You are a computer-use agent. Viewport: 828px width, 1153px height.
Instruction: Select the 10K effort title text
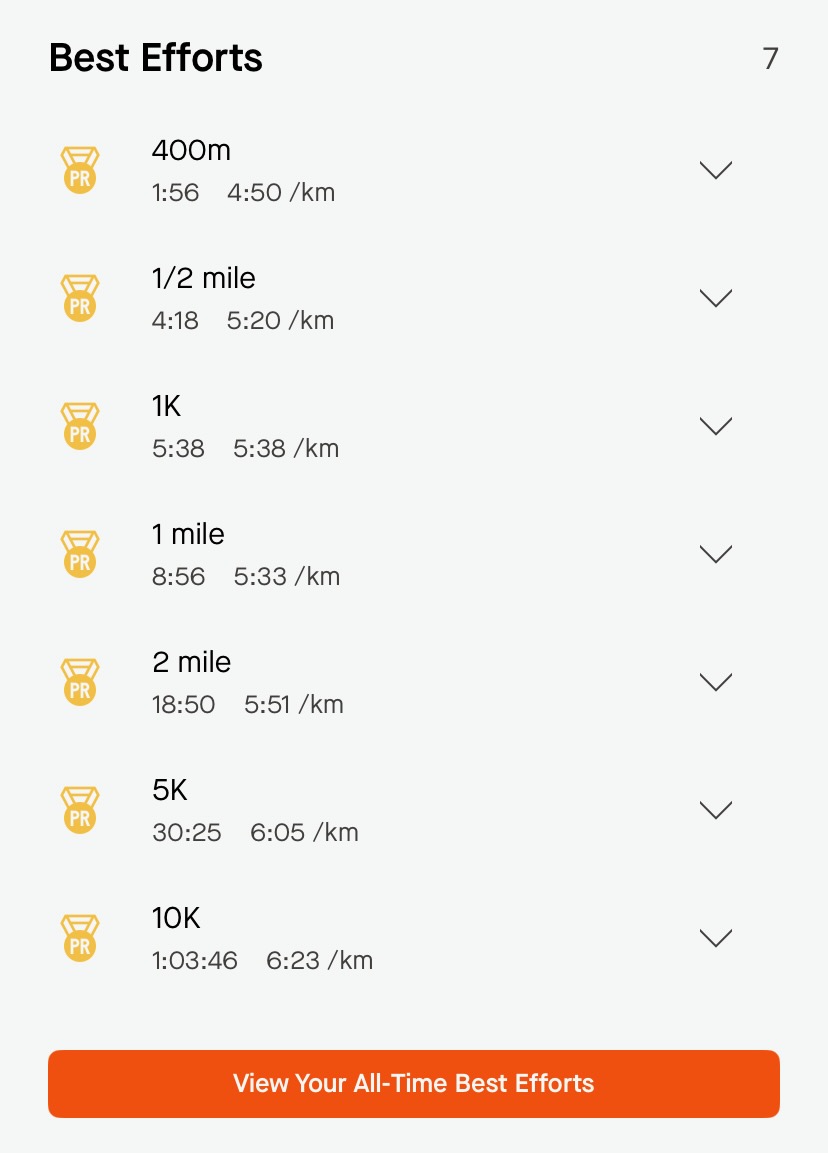[176, 918]
